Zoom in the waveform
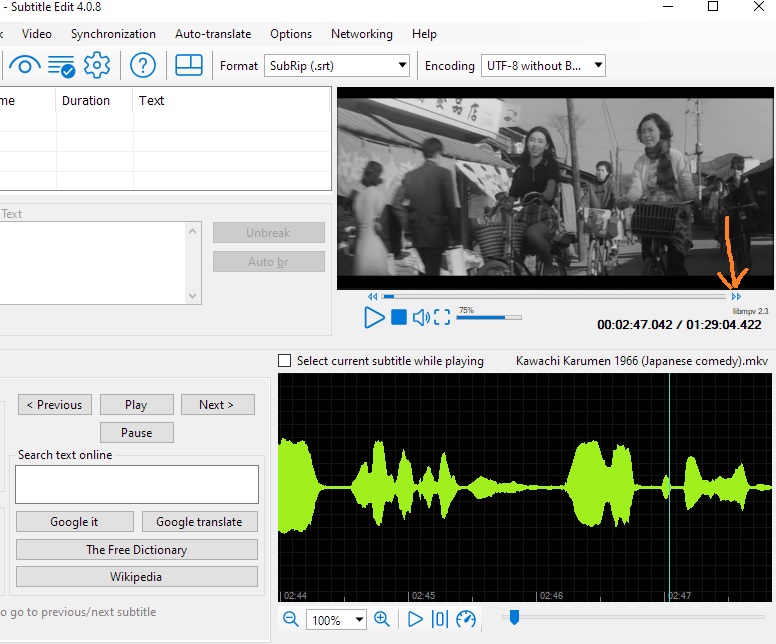Screen dimensions: 776x644 point(382,619)
